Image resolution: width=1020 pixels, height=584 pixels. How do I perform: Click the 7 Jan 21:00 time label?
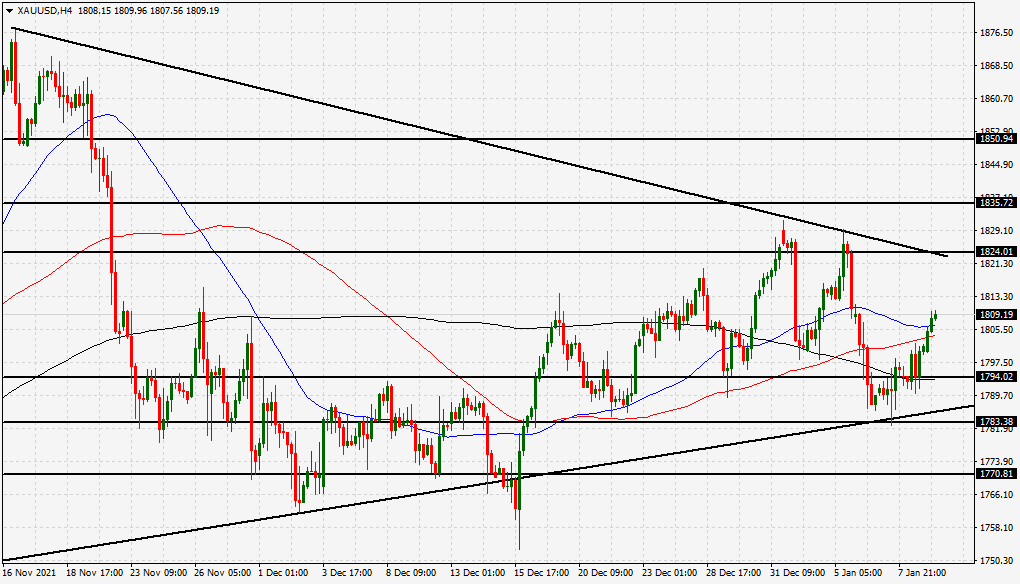coord(922,573)
